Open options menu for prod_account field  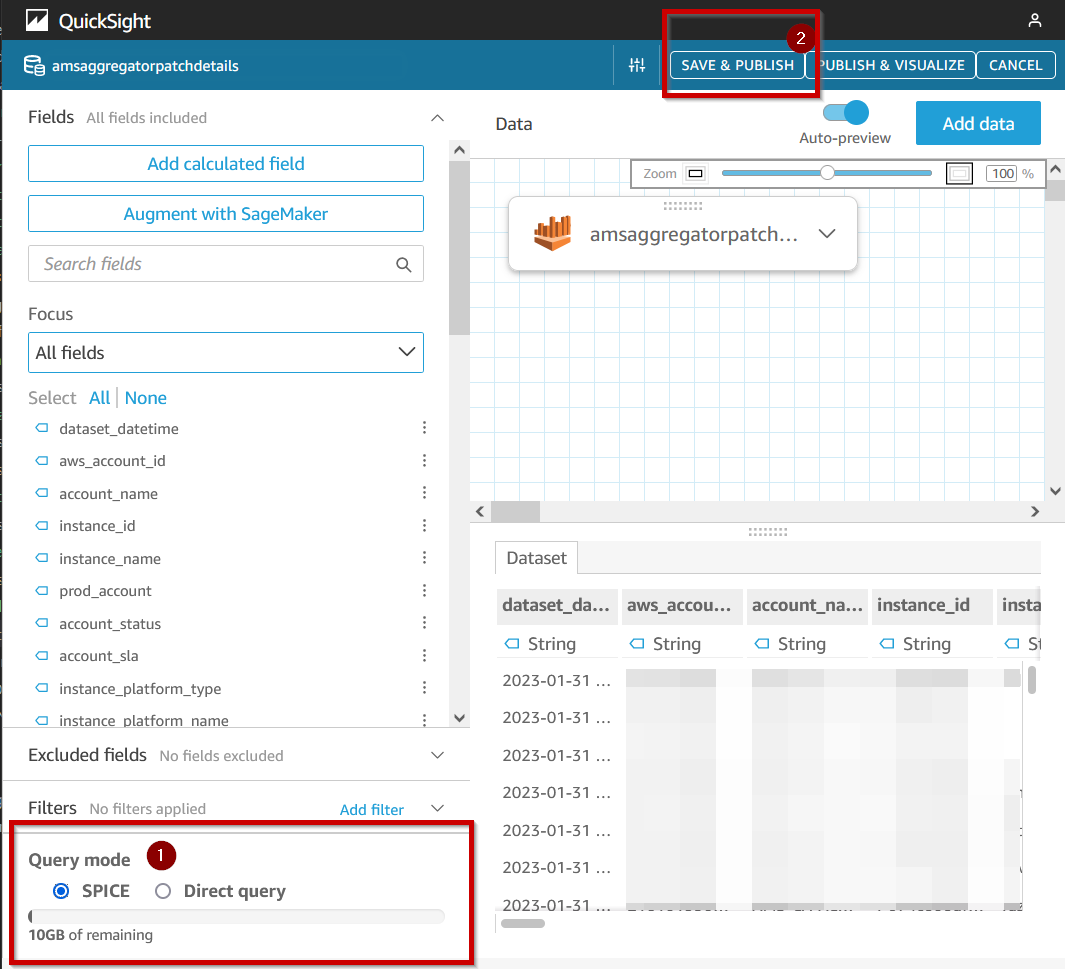coord(425,590)
